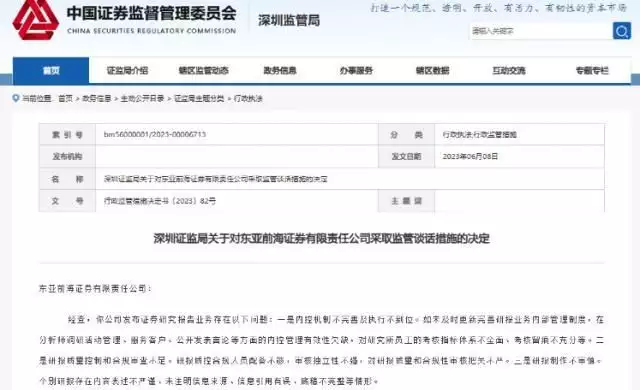
Task: Click the blue search magnifier icon
Action: (622, 31)
